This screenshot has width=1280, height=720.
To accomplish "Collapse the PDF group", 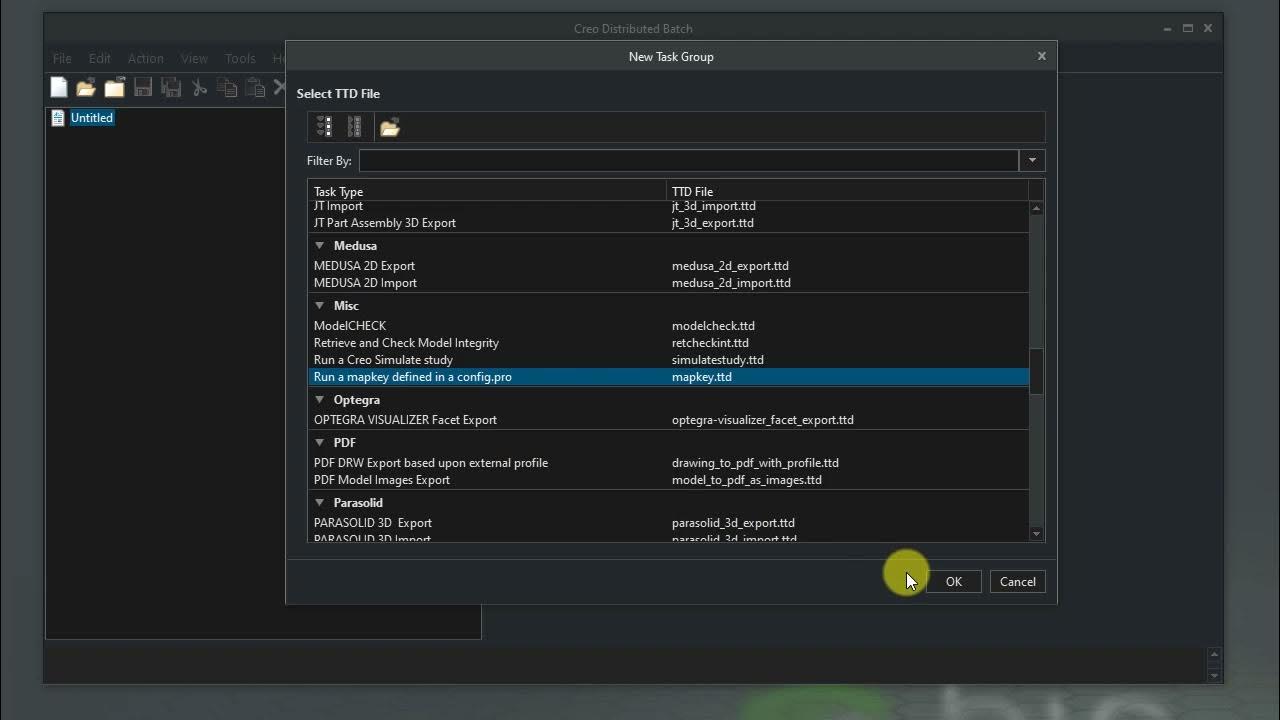I will 320,443.
